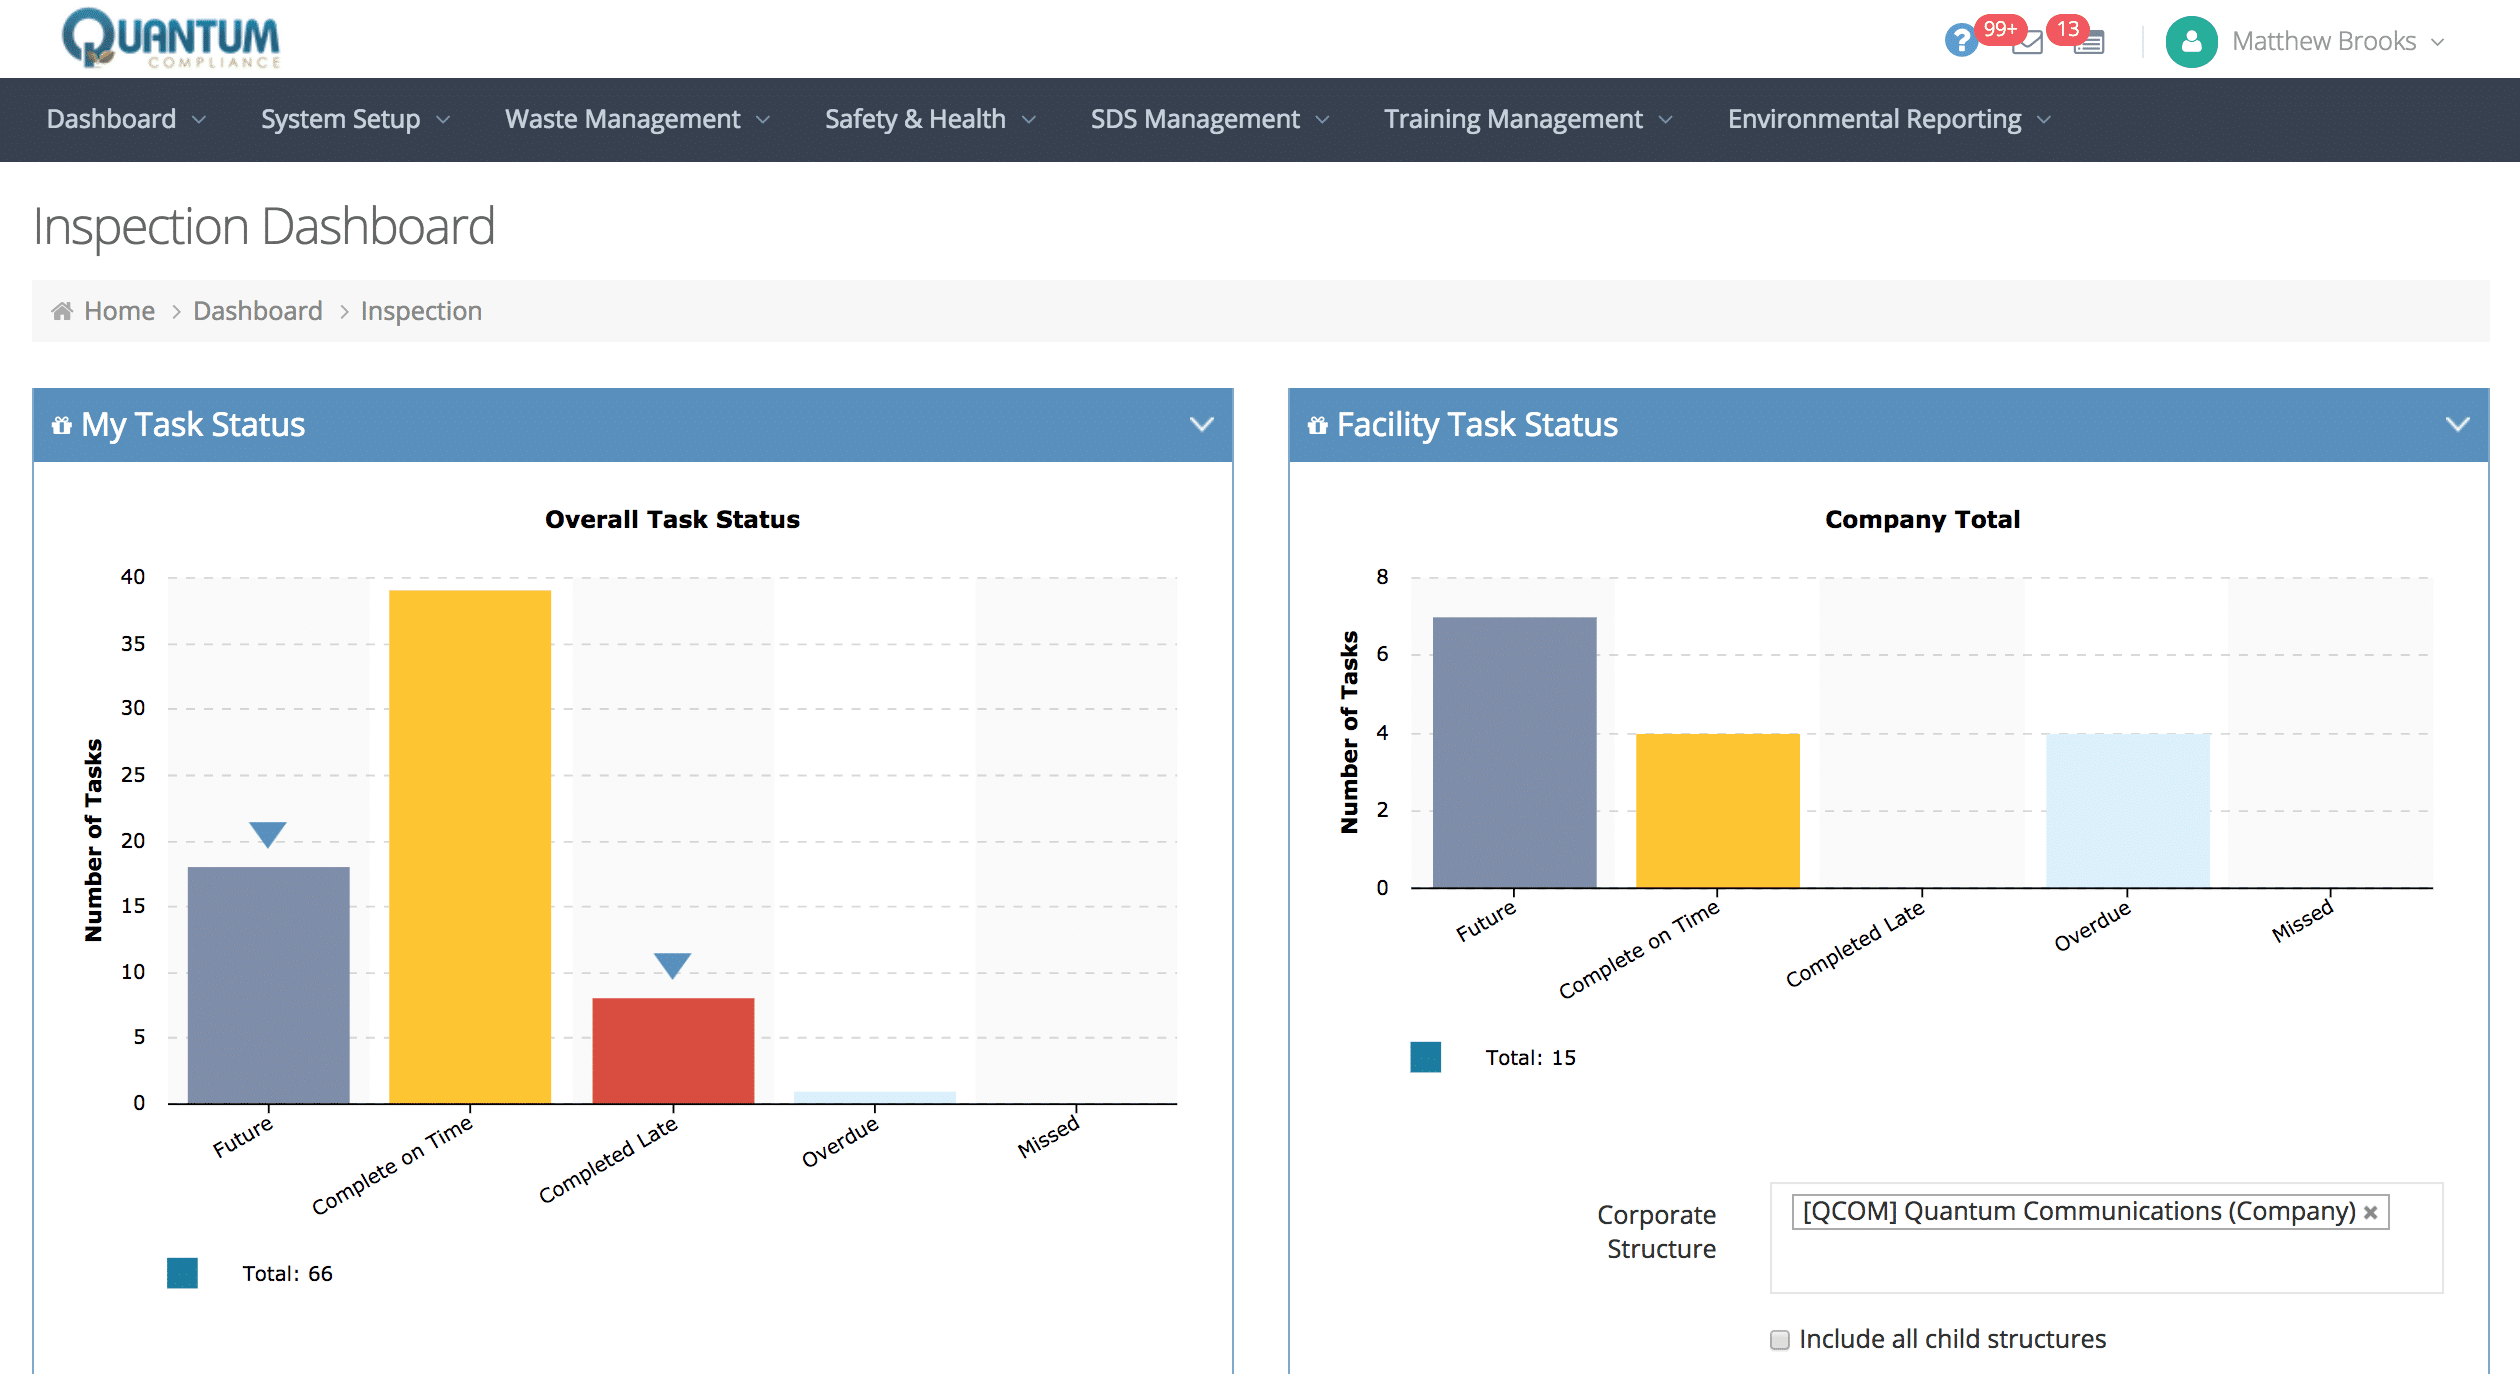Click the gift icon on My Task Status
Image resolution: width=2520 pixels, height=1374 pixels.
click(x=60, y=424)
